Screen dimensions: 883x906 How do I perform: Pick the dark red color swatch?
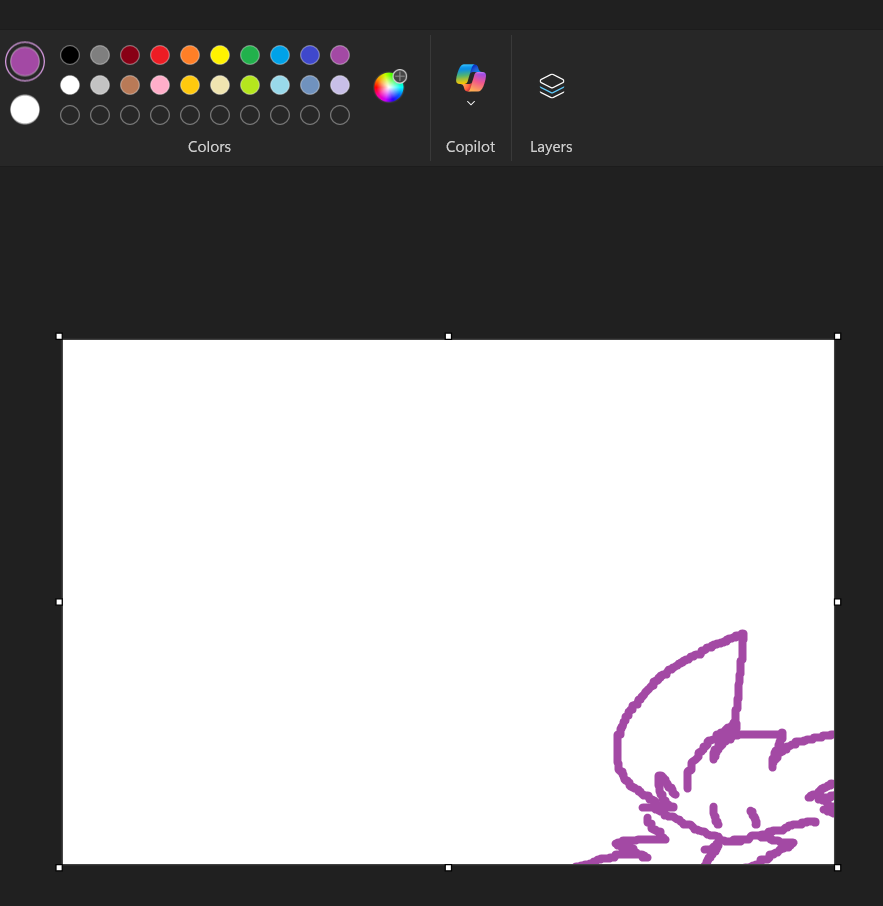(x=130, y=55)
